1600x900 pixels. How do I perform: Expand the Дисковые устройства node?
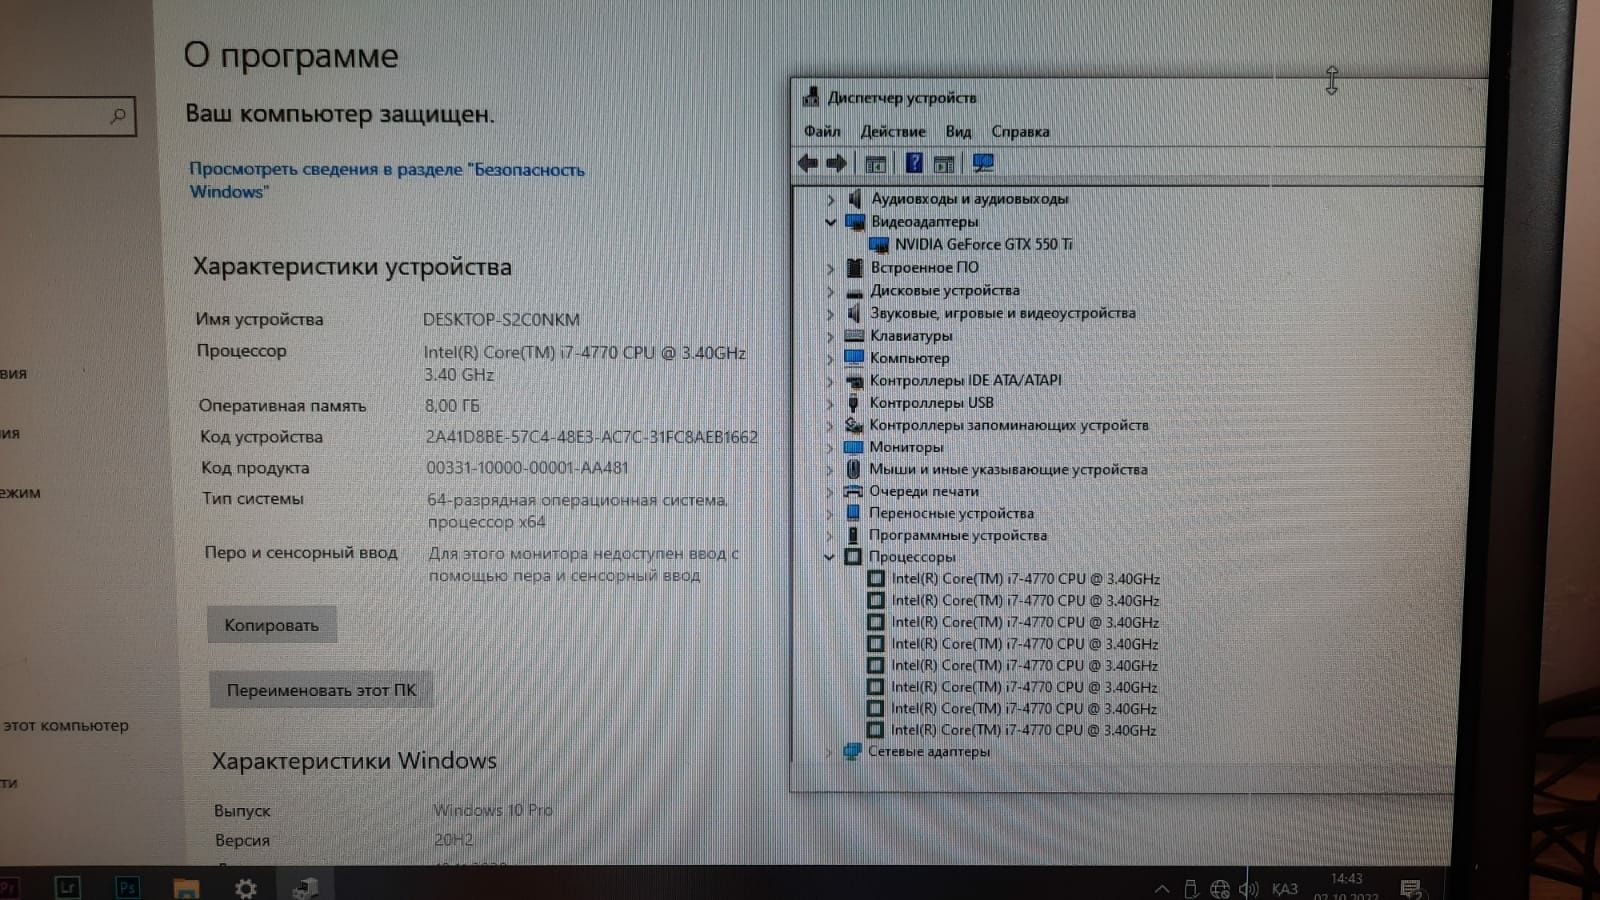tap(830, 291)
